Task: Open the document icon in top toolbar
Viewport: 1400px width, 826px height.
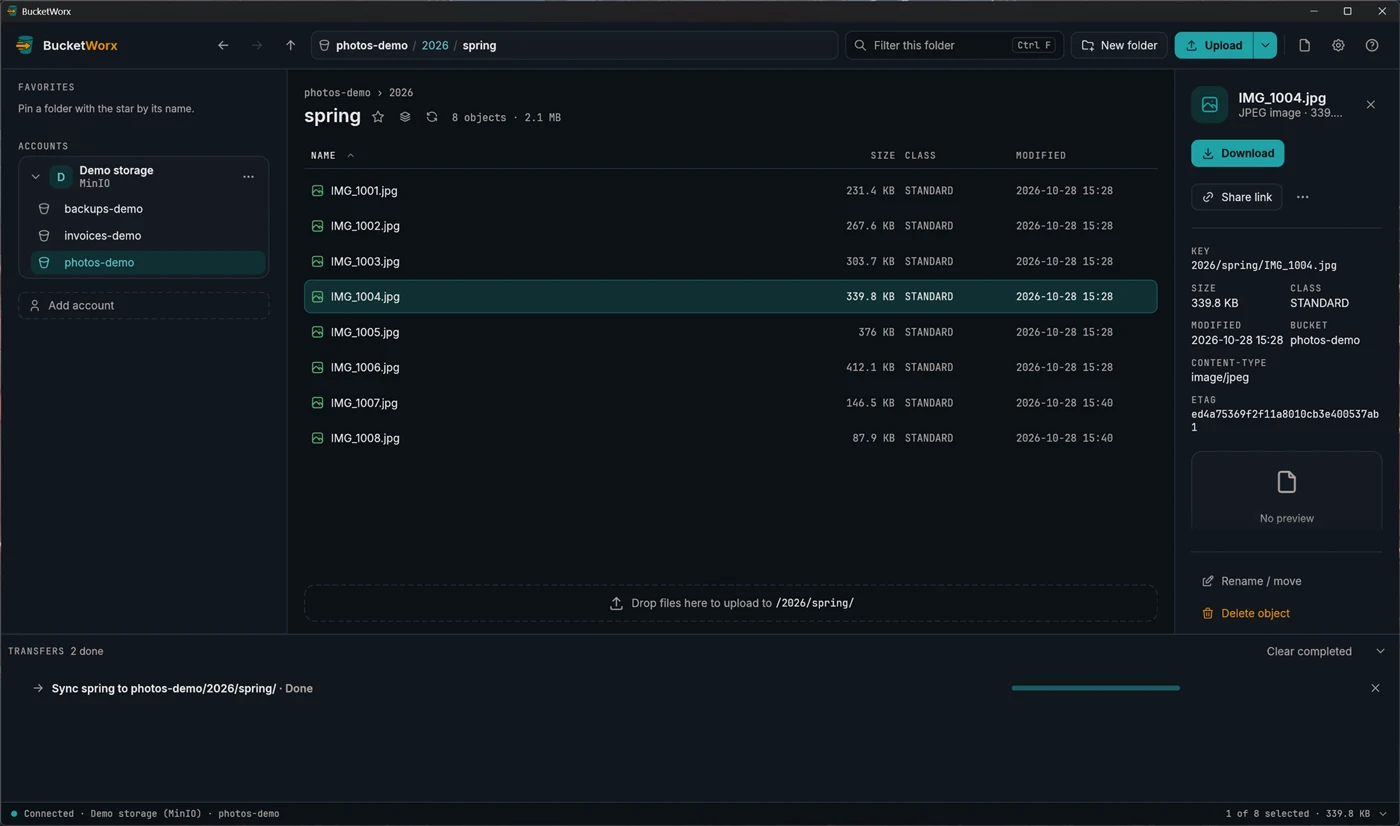Action: coord(1304,45)
